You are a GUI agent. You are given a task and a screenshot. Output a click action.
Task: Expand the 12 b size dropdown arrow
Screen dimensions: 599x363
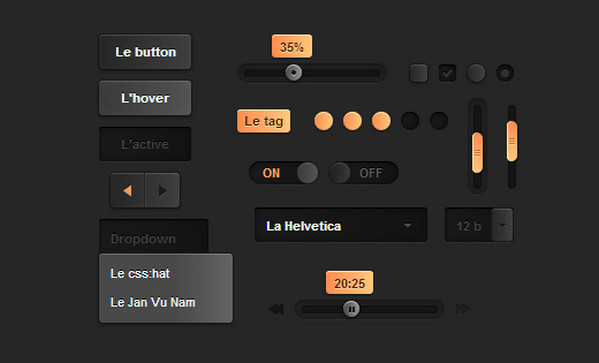[502, 225]
